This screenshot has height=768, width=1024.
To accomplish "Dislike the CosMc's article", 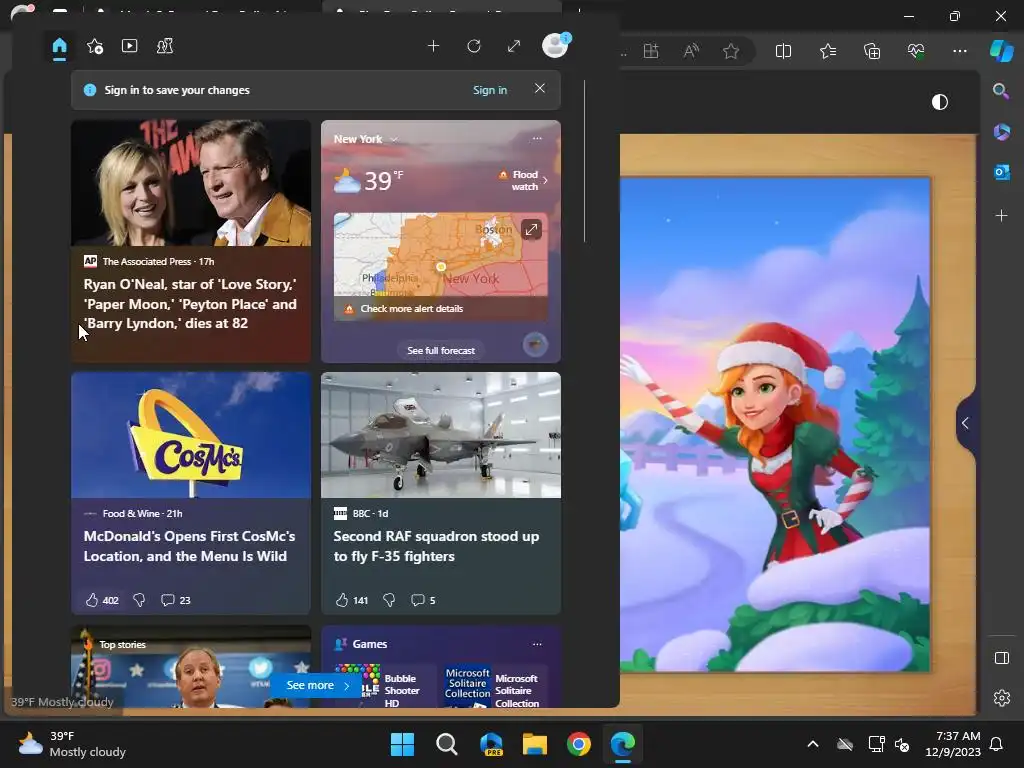I will 139,600.
